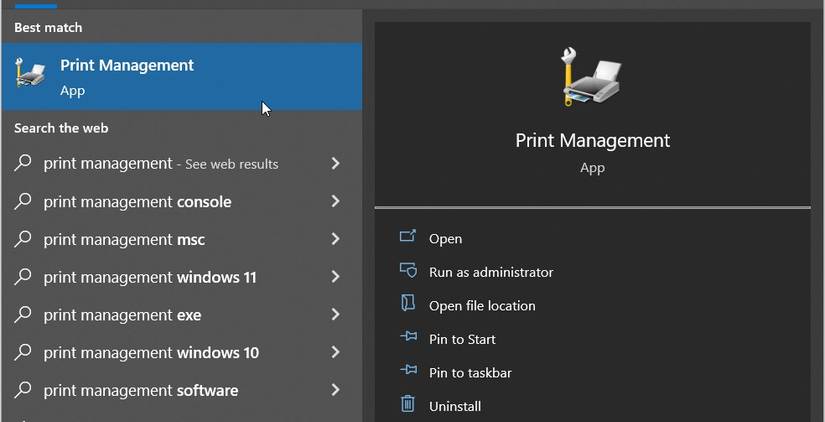This screenshot has height=422, width=825.
Task: Expand the print management software suggestion arrow
Action: point(335,390)
